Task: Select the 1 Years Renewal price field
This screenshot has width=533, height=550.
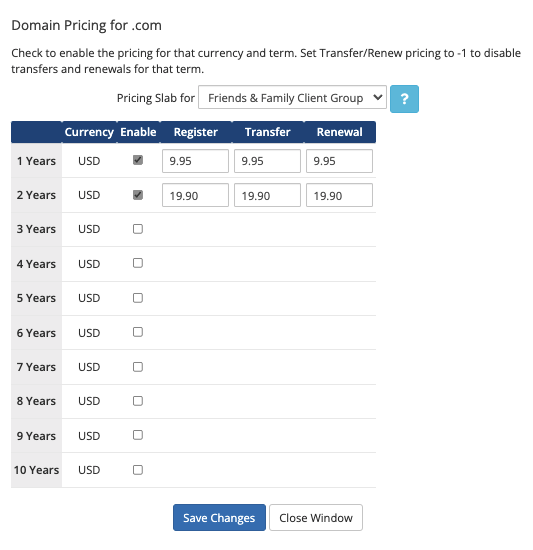Action: point(339,161)
